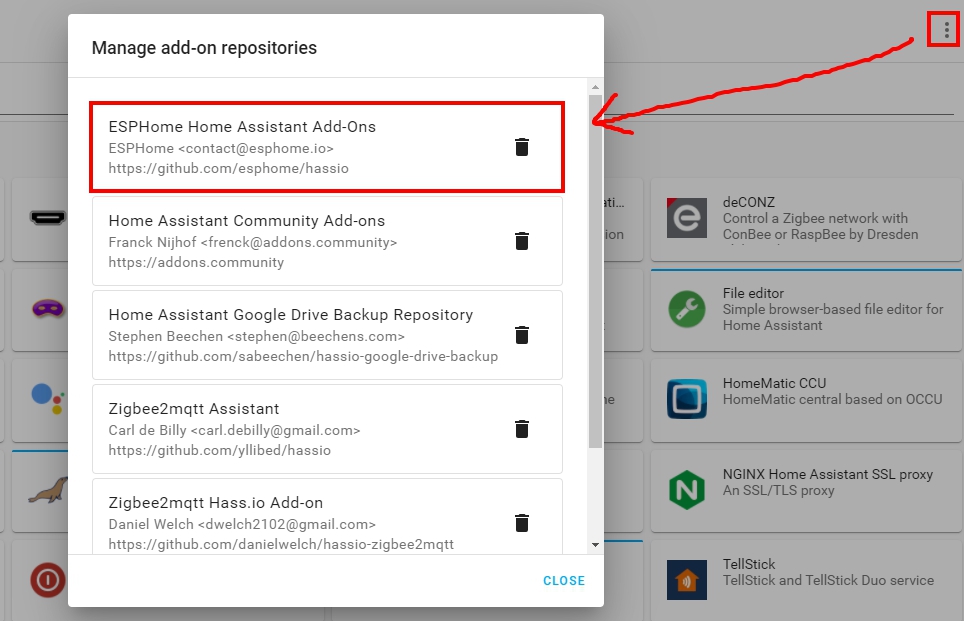Open the three-dot overflow menu
Image resolution: width=964 pixels, height=621 pixels.
946,30
